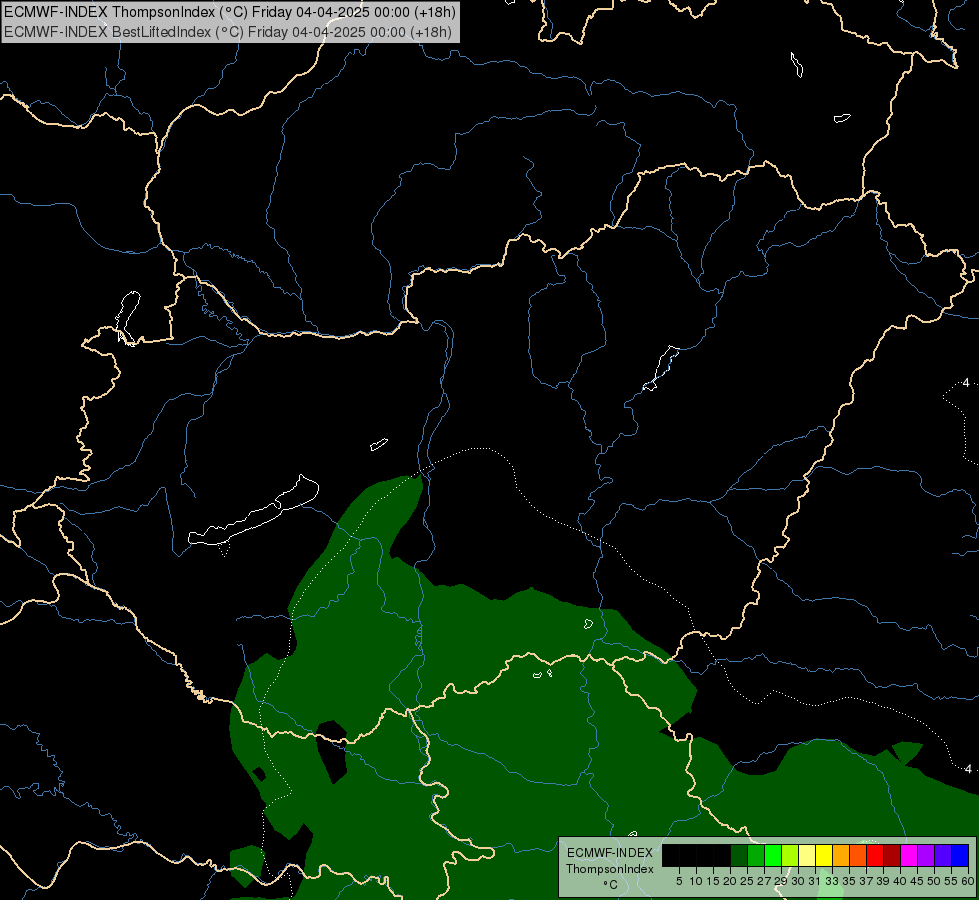The height and width of the screenshot is (900, 979).
Task: Select the indigo 50–55 legend swatch
Action: coord(943,855)
